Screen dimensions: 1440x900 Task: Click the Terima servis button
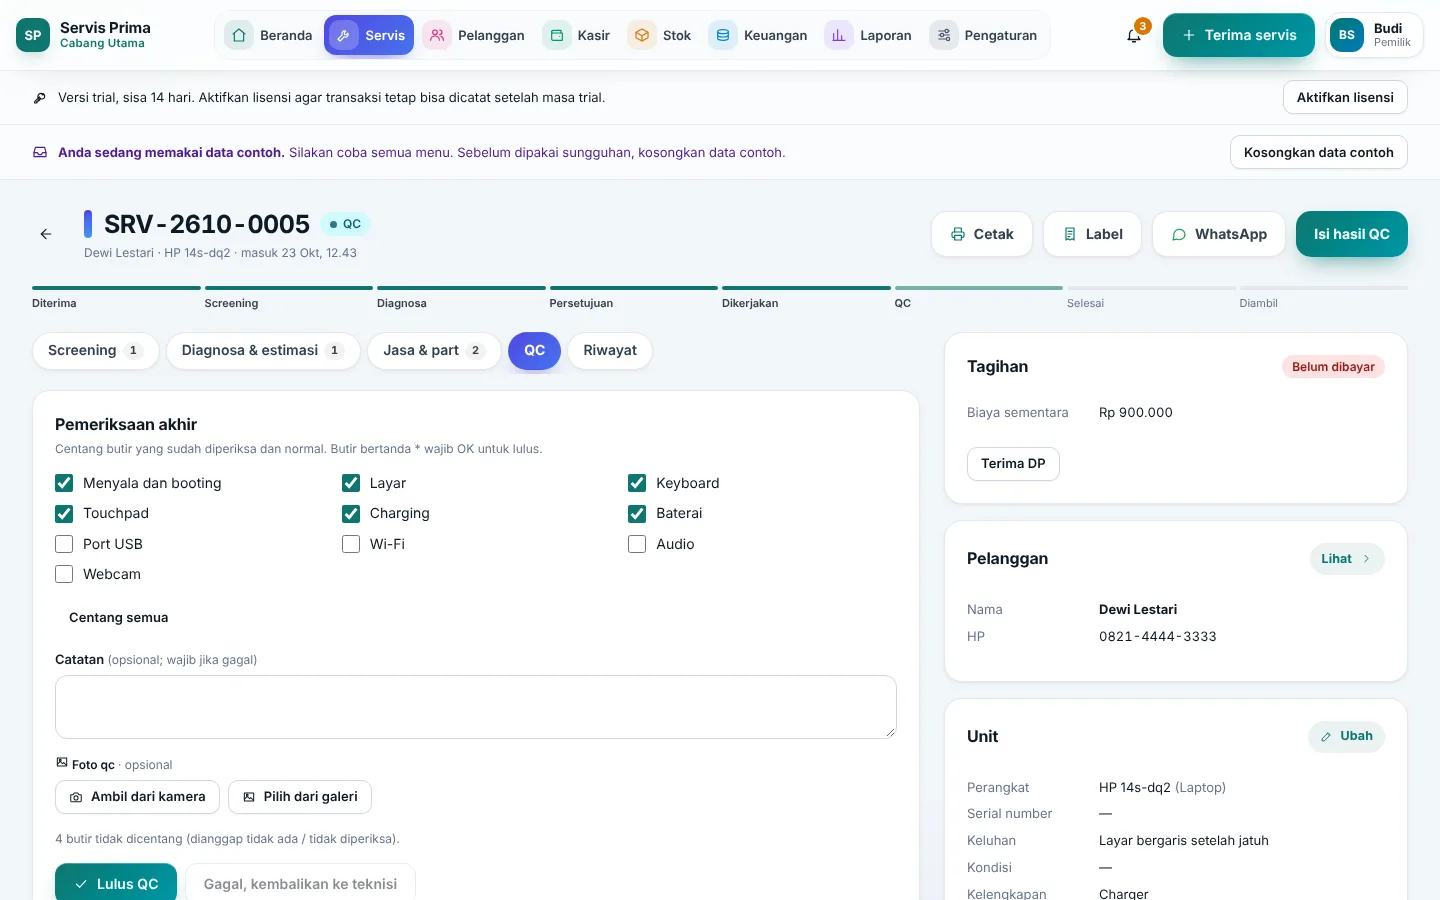pyautogui.click(x=1239, y=35)
